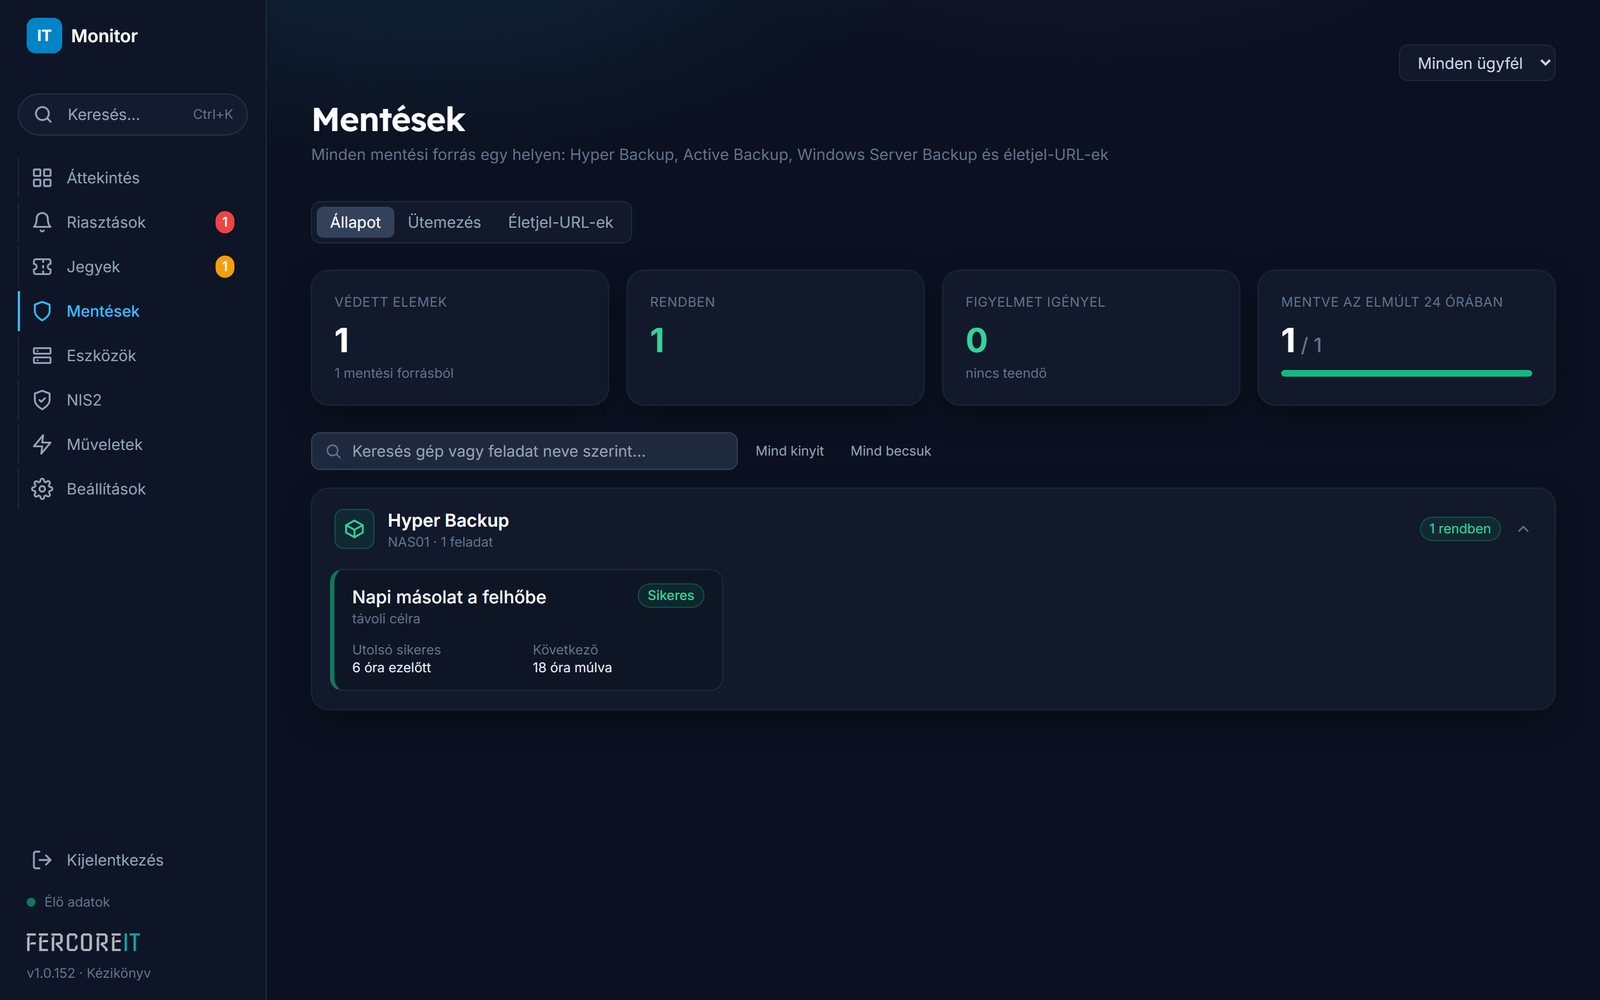Open the Napi másolat a felhőbe task card

pyautogui.click(x=526, y=630)
